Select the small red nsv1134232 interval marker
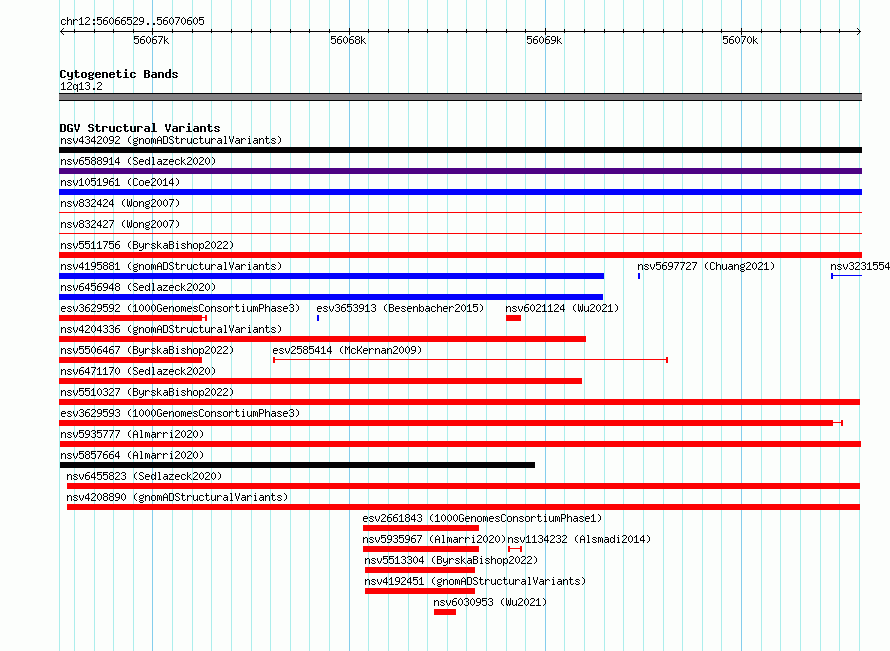The image size is (890, 651). tap(515, 549)
